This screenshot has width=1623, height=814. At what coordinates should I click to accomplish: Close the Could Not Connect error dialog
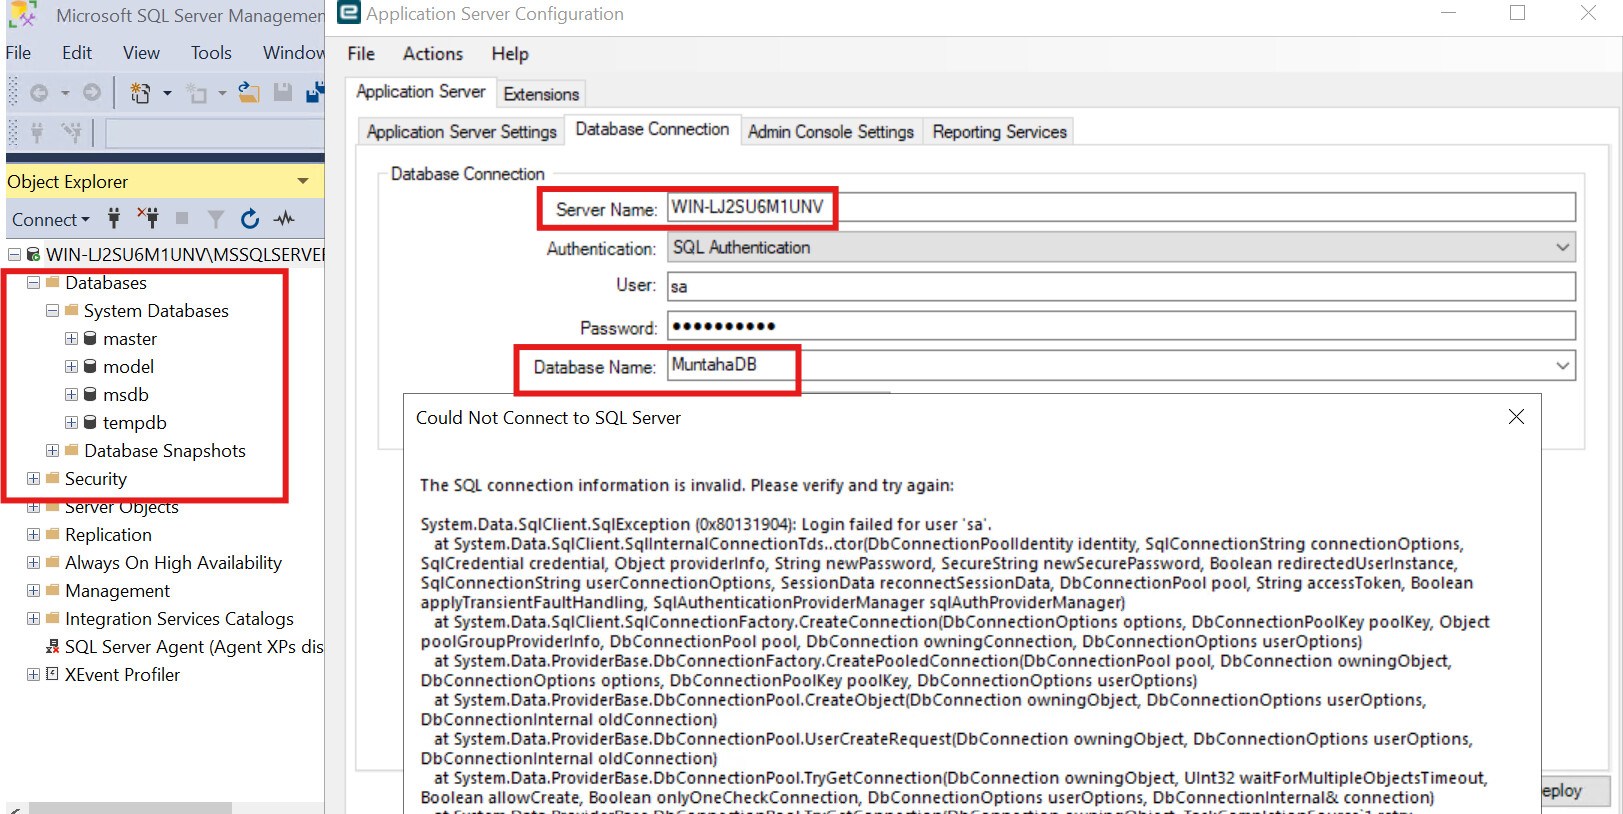click(x=1516, y=417)
